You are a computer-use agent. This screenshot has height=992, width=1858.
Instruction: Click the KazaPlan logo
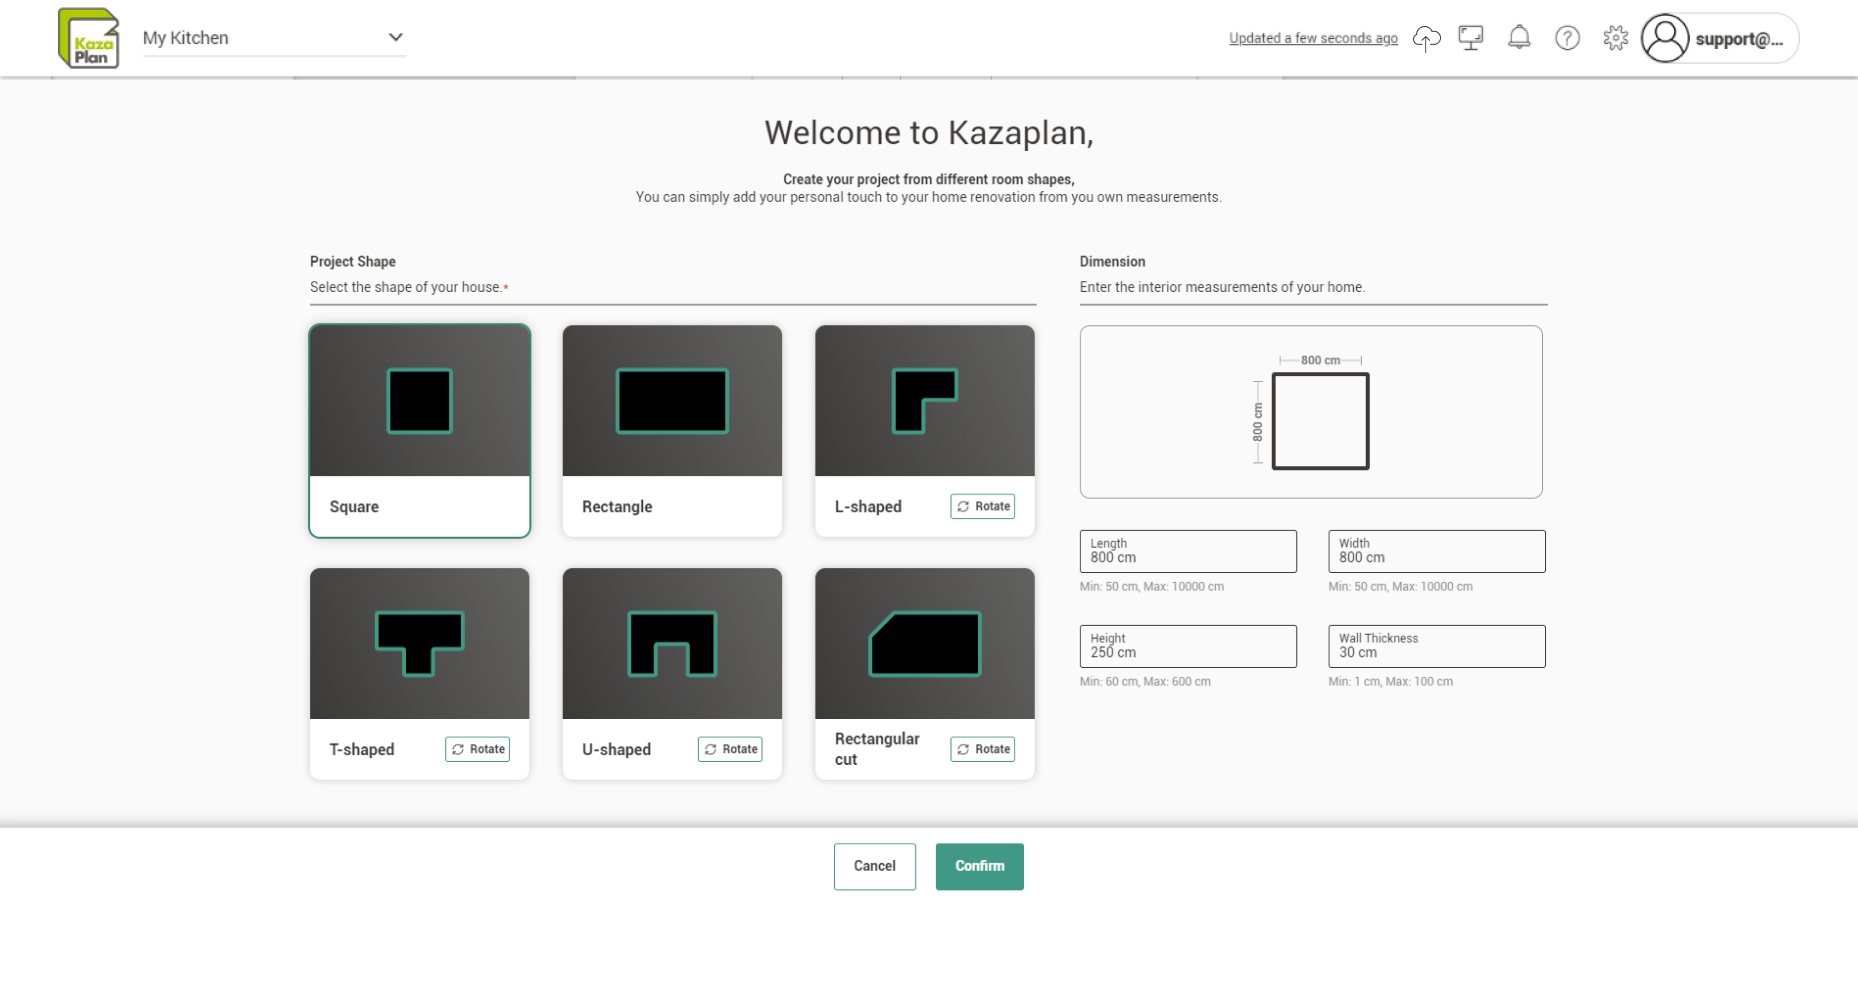(x=89, y=38)
